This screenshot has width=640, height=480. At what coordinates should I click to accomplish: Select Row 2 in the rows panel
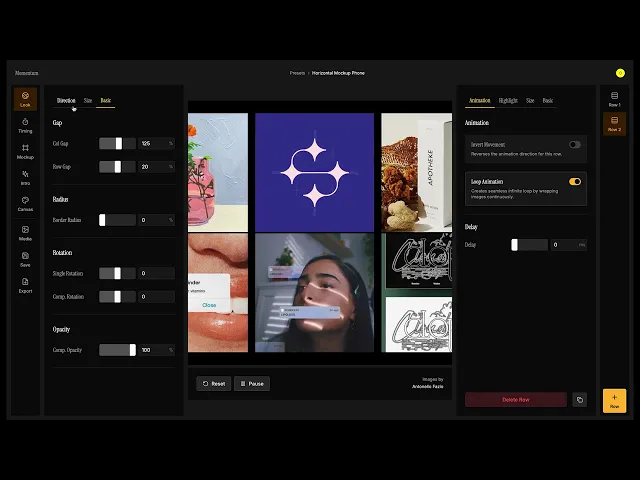614,124
